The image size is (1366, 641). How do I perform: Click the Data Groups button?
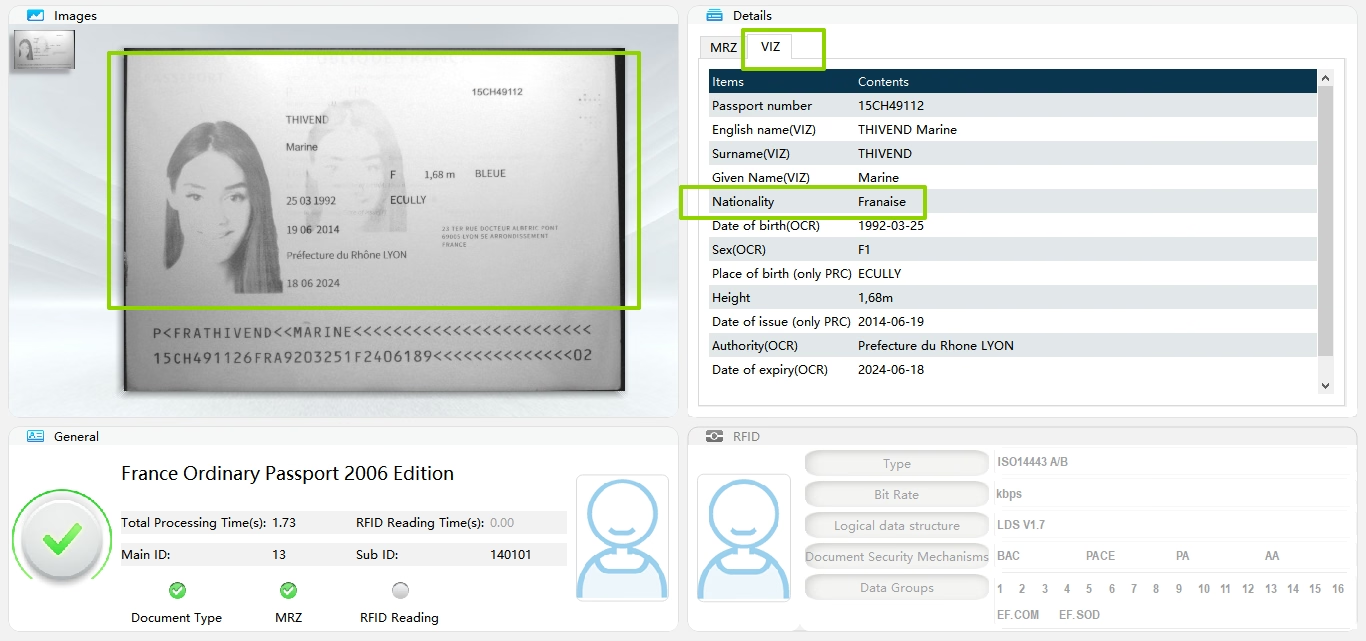[x=897, y=587]
